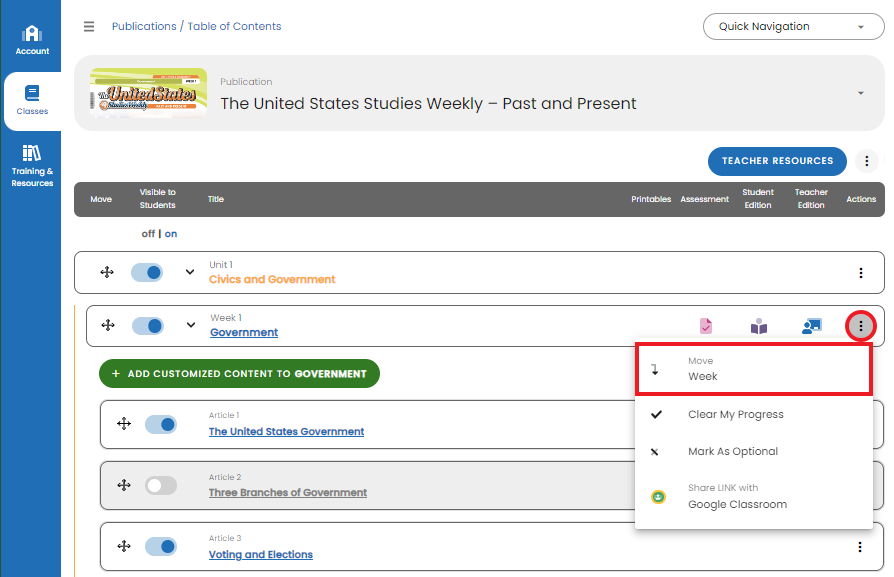Open more options beside Teacher Resources
The width and height of the screenshot is (894, 577).
867,161
